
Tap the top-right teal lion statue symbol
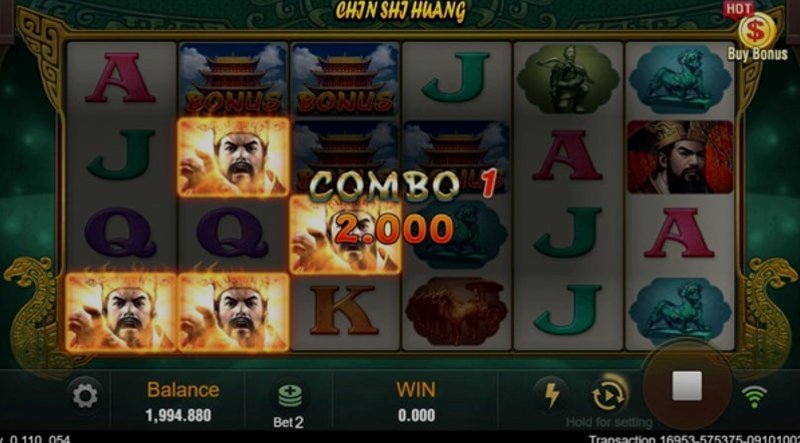pos(680,79)
